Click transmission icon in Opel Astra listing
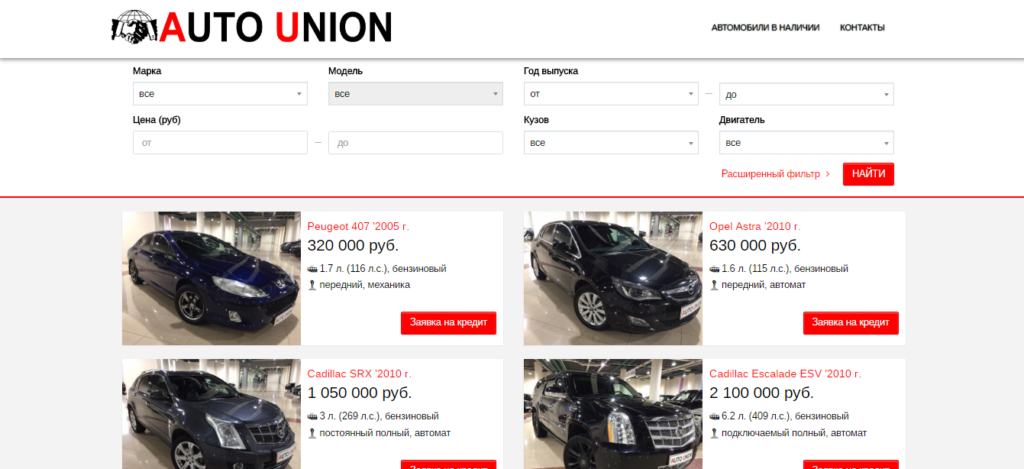The height and width of the screenshot is (469, 1024). pyautogui.click(x=714, y=285)
